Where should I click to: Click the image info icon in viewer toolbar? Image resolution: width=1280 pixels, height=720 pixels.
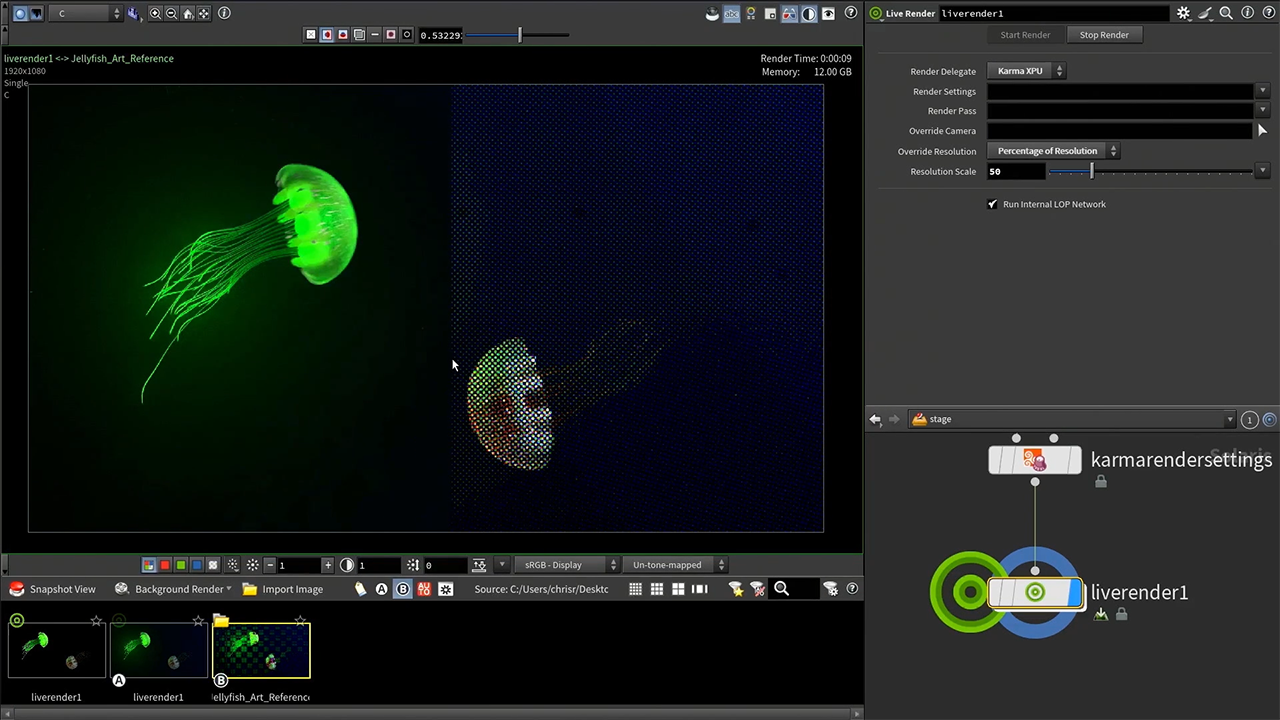coord(224,14)
